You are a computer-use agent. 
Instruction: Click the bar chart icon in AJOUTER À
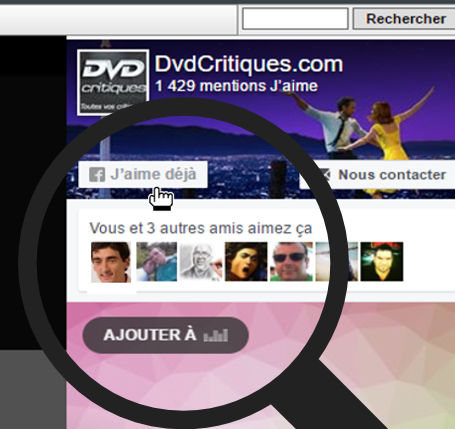pyautogui.click(x=216, y=335)
